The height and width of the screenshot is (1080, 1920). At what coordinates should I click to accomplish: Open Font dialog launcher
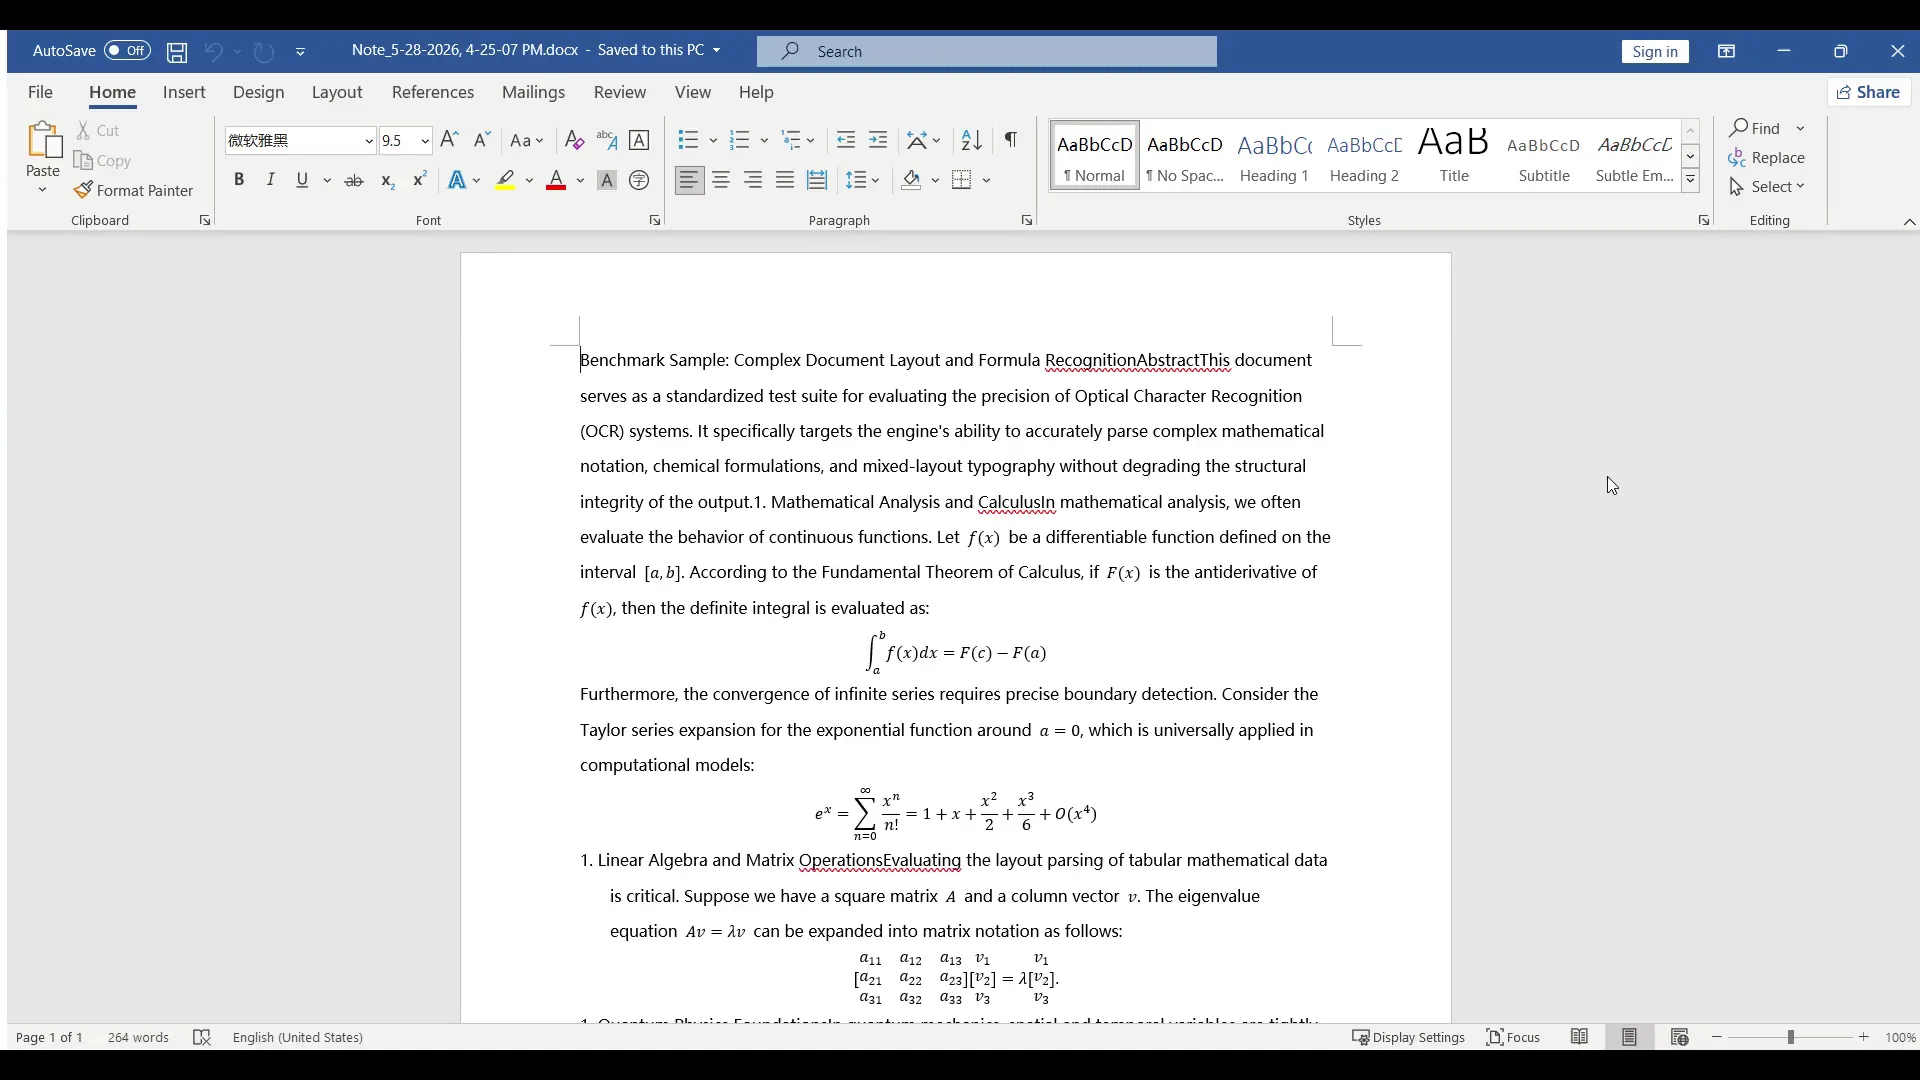click(655, 221)
